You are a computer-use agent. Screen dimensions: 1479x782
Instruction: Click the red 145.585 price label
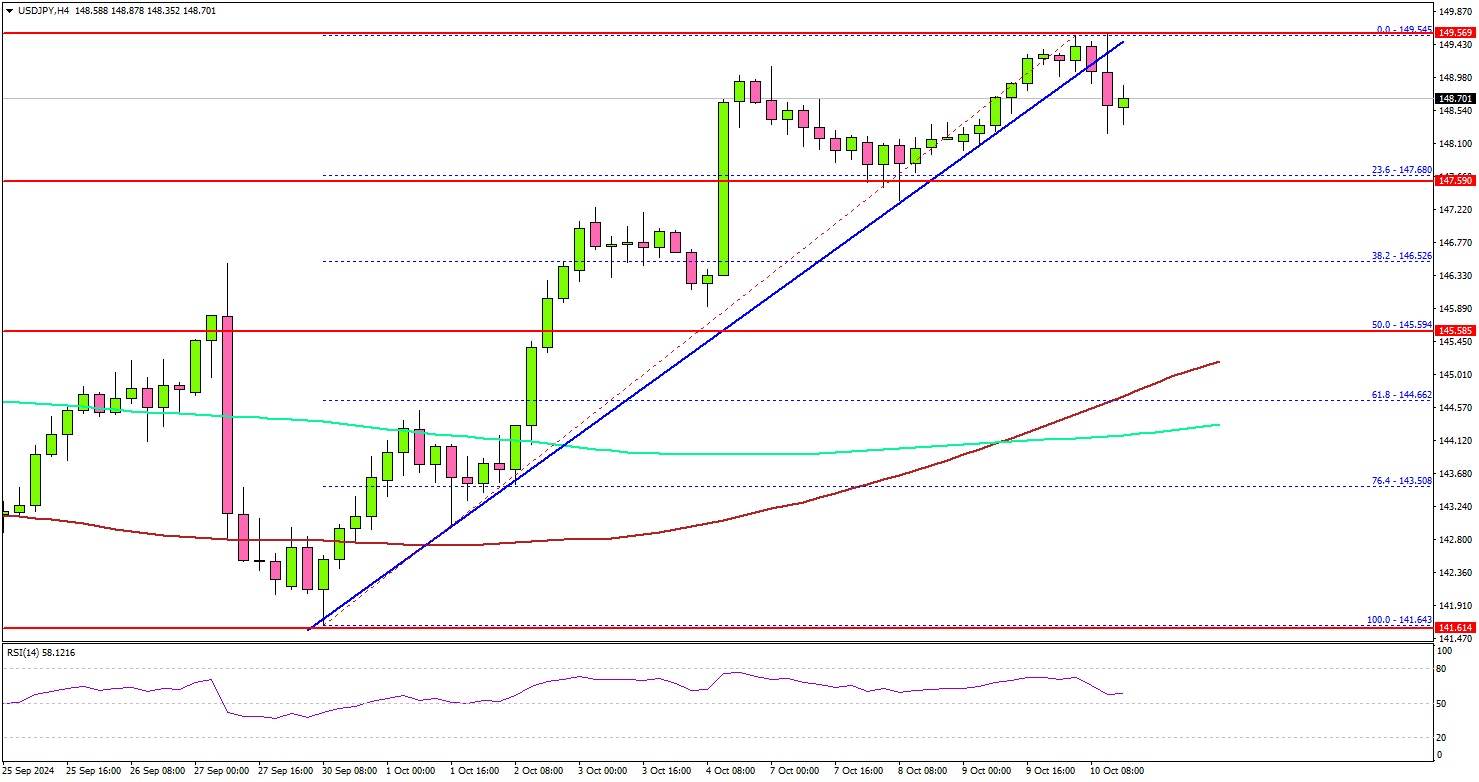tap(1456, 330)
